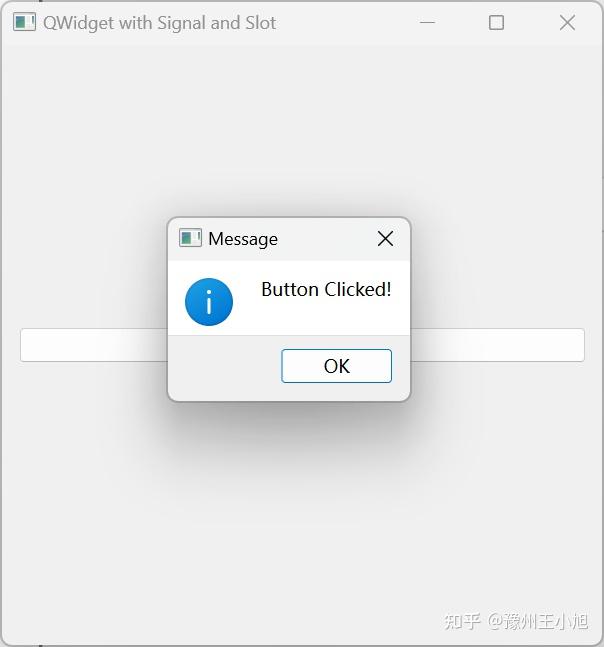Click the blue information icon
604x647 pixels.
pyautogui.click(x=209, y=302)
